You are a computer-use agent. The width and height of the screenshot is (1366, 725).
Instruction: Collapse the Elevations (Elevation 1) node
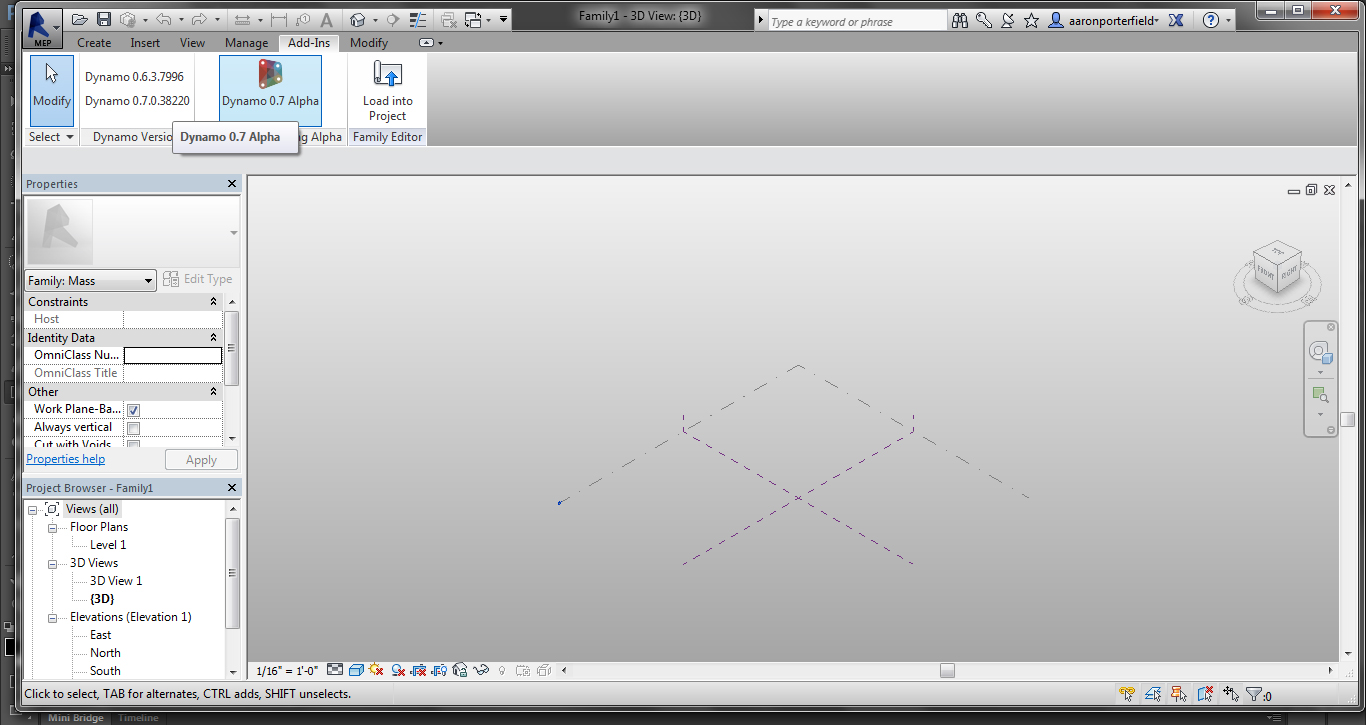coord(51,618)
